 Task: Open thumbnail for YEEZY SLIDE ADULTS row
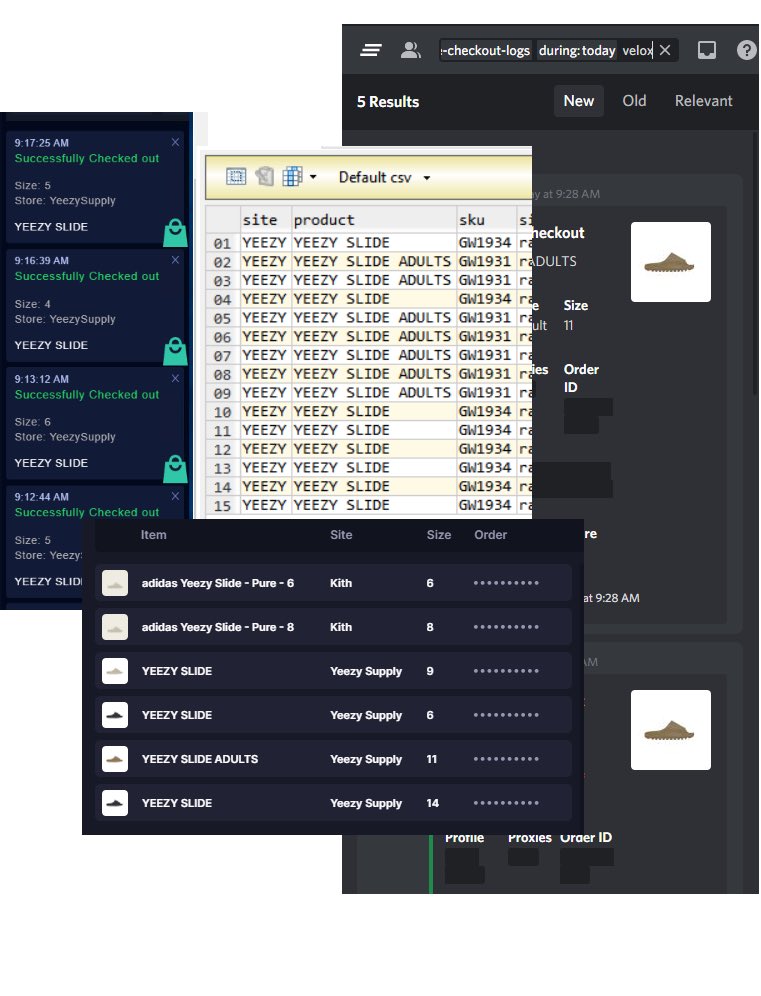(x=115, y=759)
